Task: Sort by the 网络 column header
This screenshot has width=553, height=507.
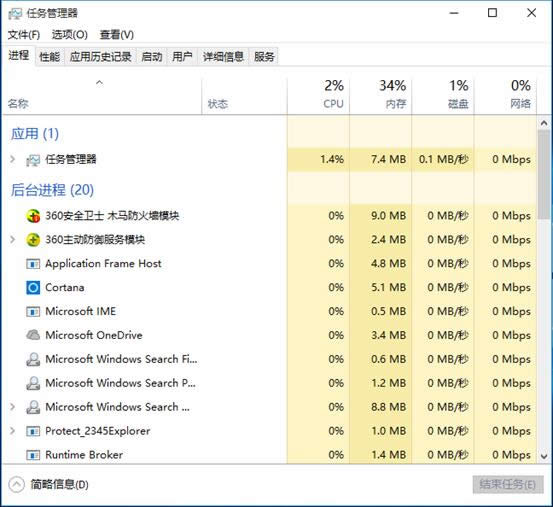Action: coord(505,97)
